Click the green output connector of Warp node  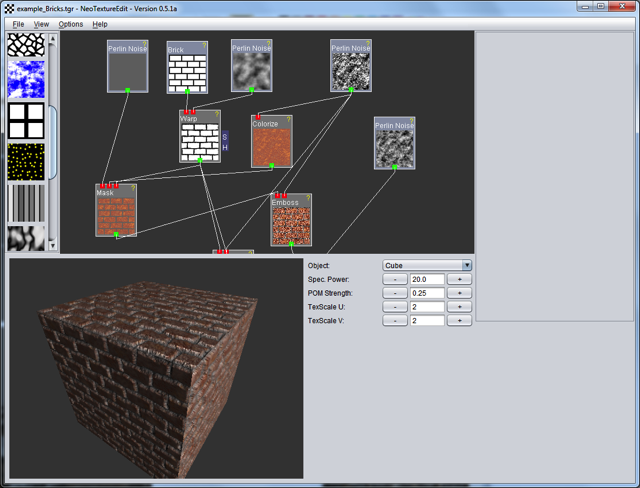[x=200, y=160]
